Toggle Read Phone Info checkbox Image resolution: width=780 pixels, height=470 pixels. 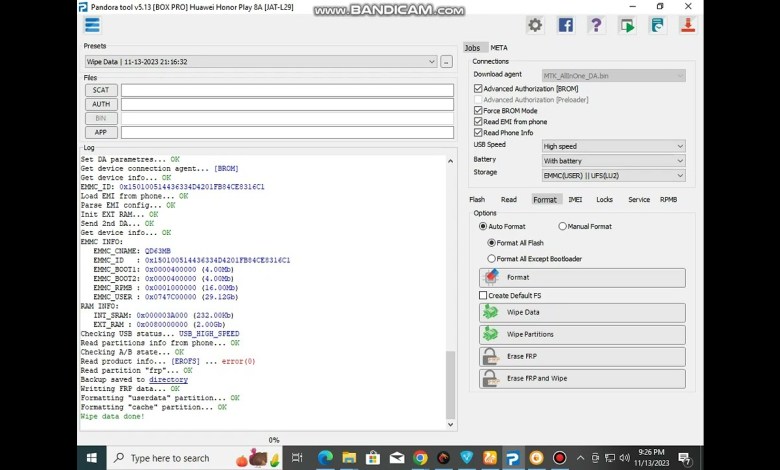pos(478,133)
